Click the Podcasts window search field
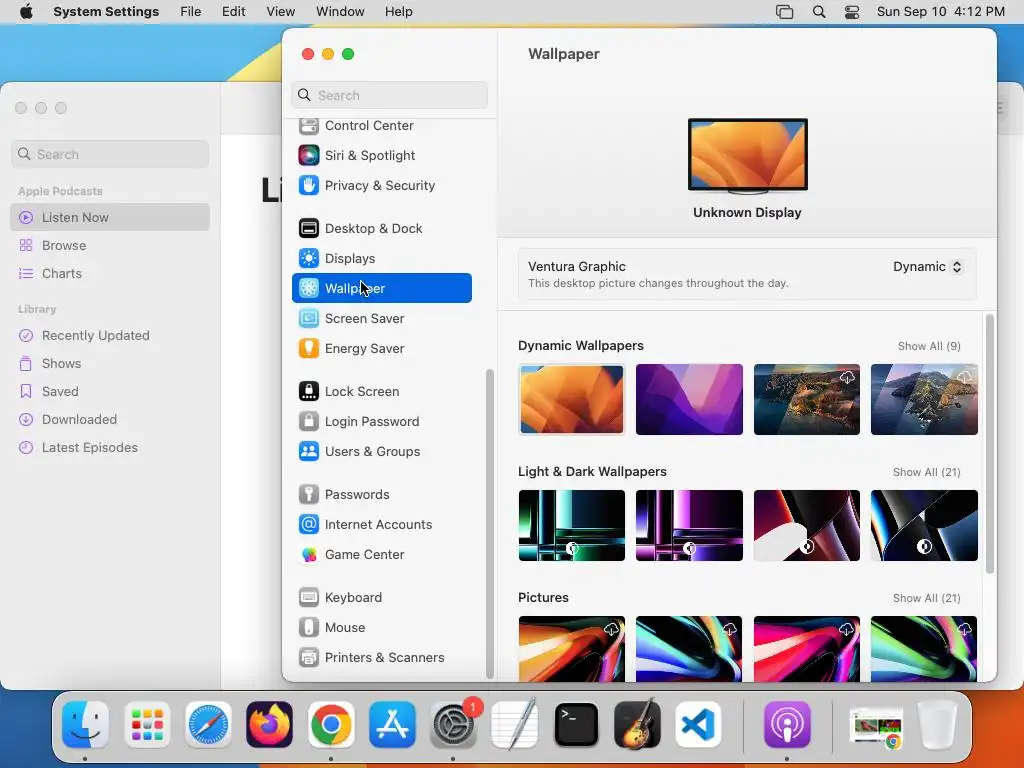The width and height of the screenshot is (1024, 768). click(x=110, y=154)
